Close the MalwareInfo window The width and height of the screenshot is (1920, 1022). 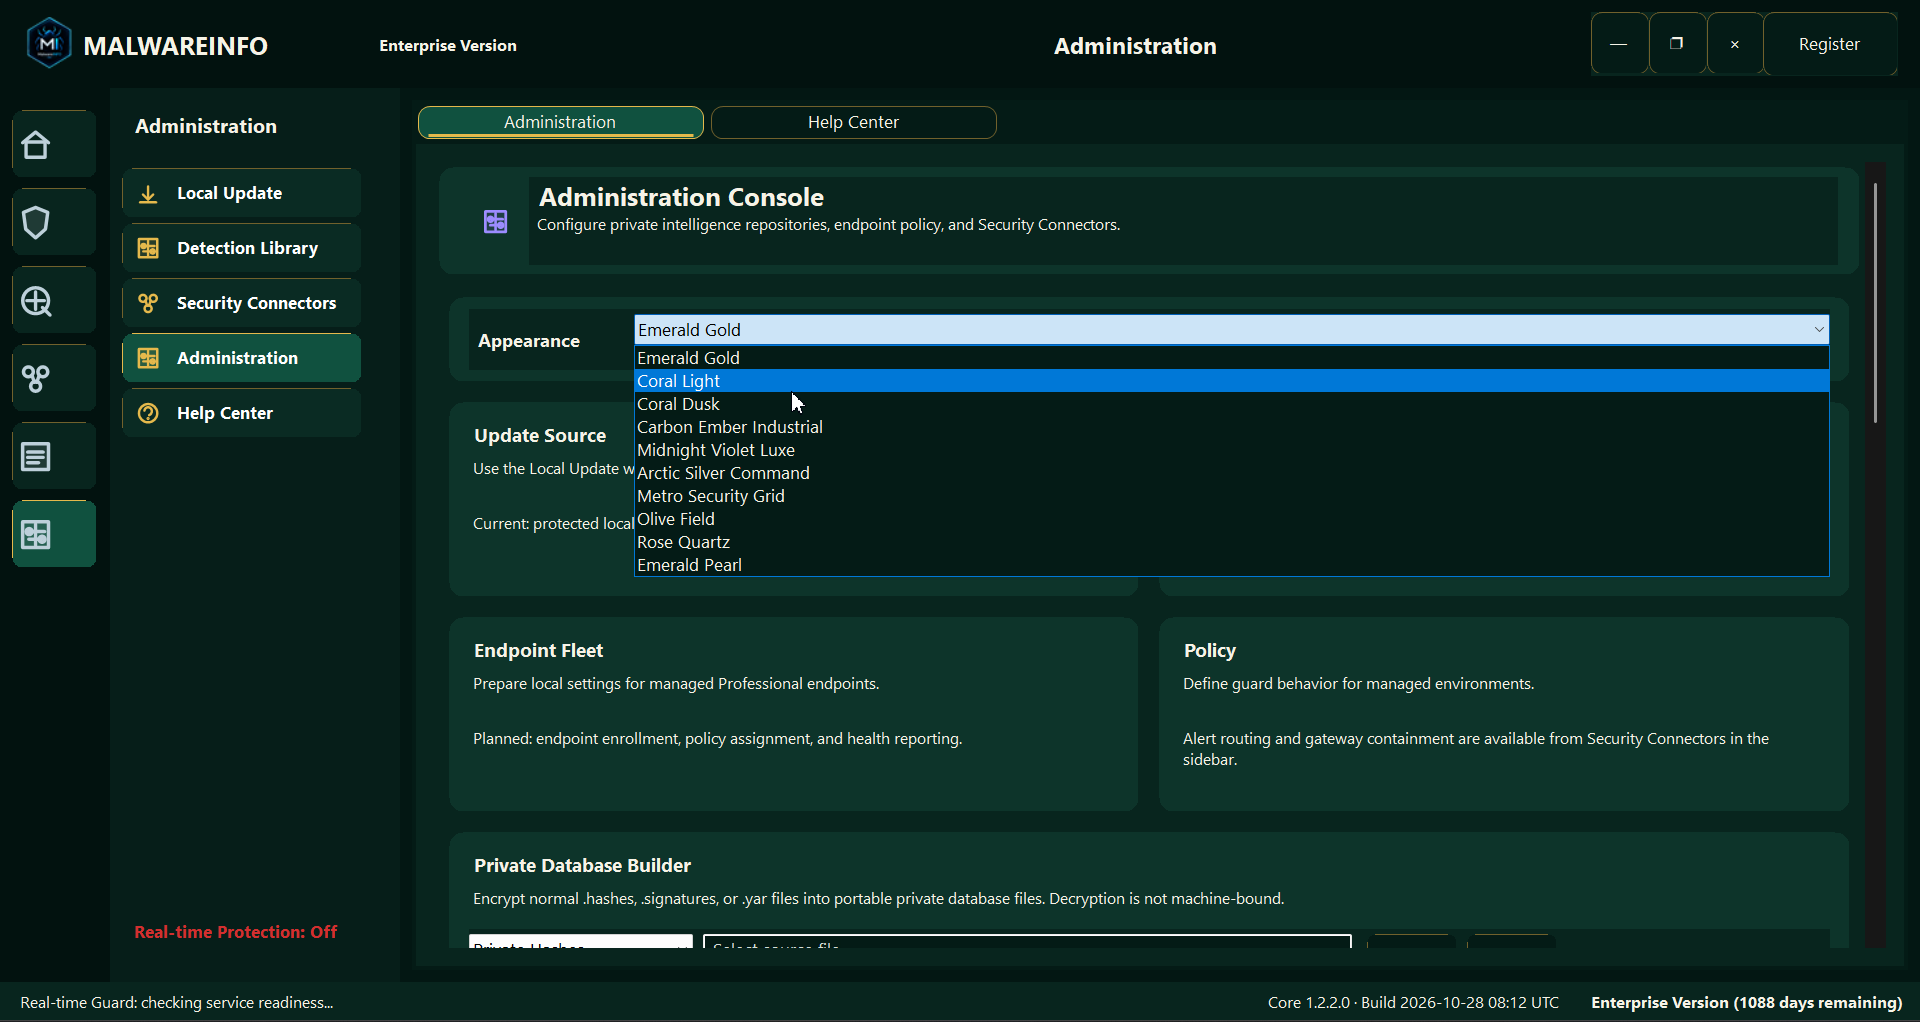1736,44
